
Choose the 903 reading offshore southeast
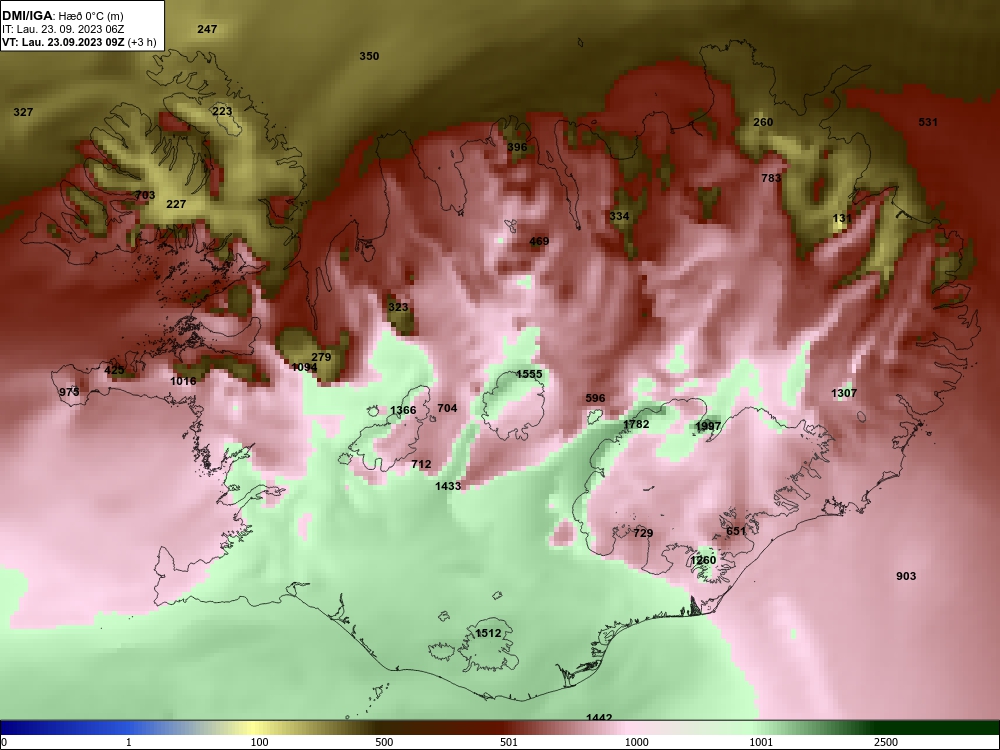tap(906, 577)
